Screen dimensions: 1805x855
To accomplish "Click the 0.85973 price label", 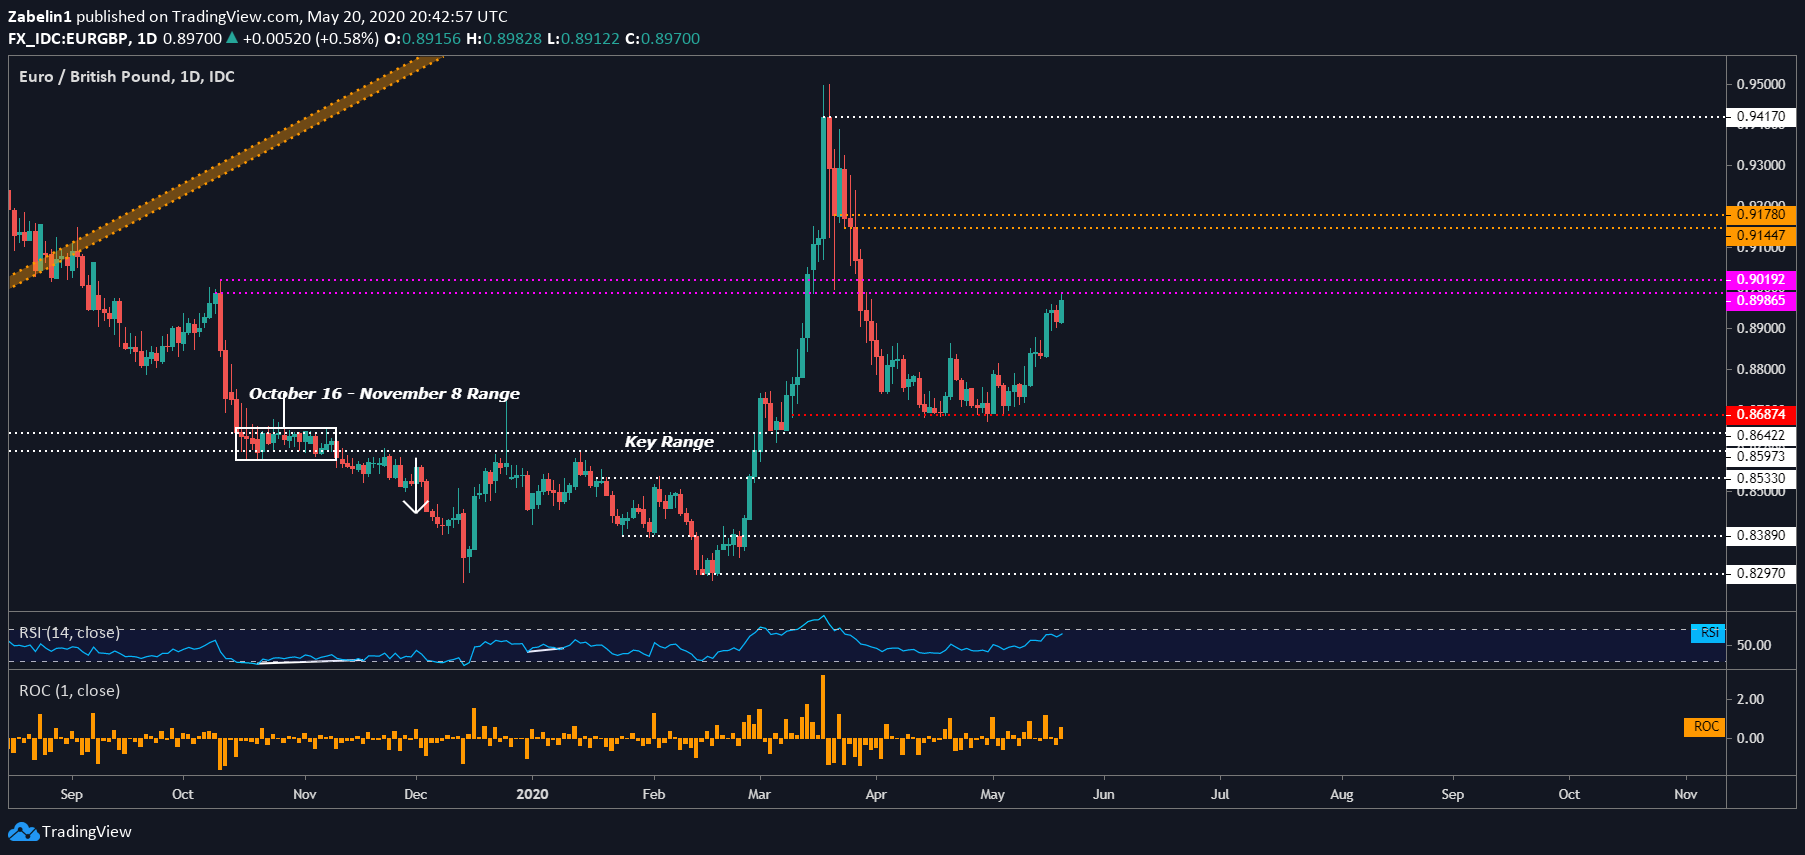I will coord(1761,457).
